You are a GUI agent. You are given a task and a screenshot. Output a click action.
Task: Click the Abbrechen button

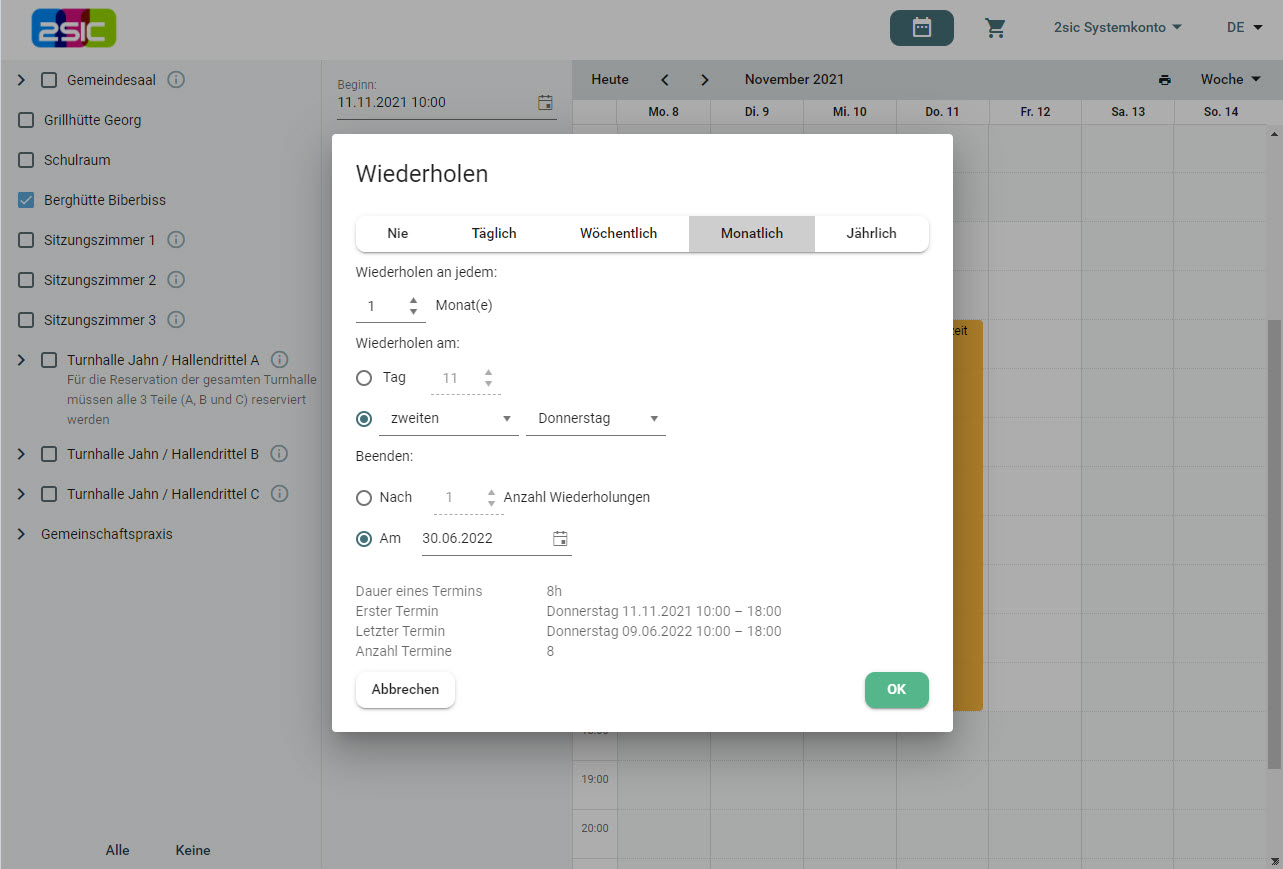coord(405,689)
